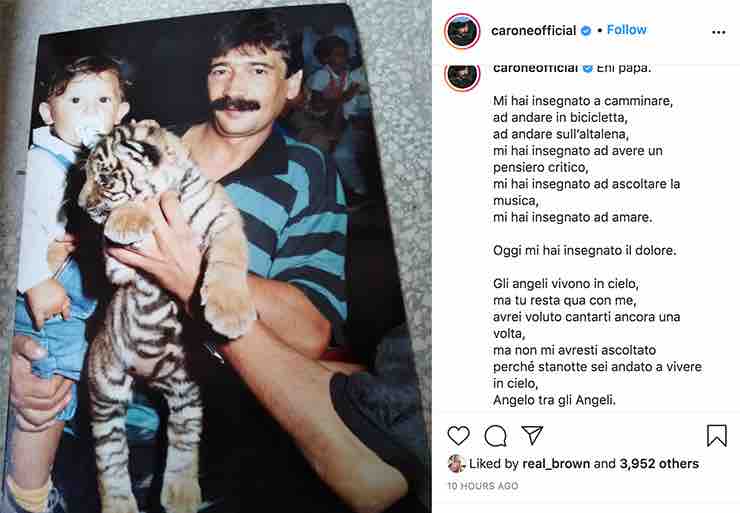Click the caption line 'Angelo tra gli Angeli'

(555, 400)
